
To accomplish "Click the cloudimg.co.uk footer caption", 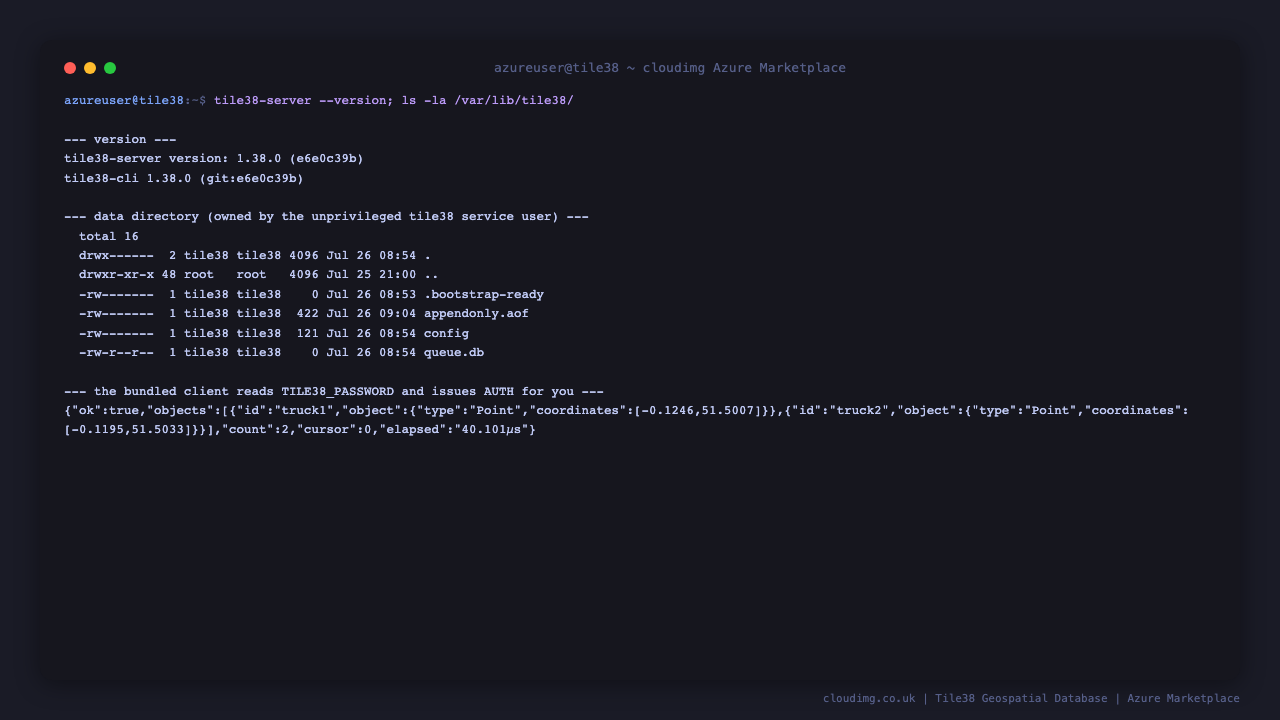I will (1031, 699).
